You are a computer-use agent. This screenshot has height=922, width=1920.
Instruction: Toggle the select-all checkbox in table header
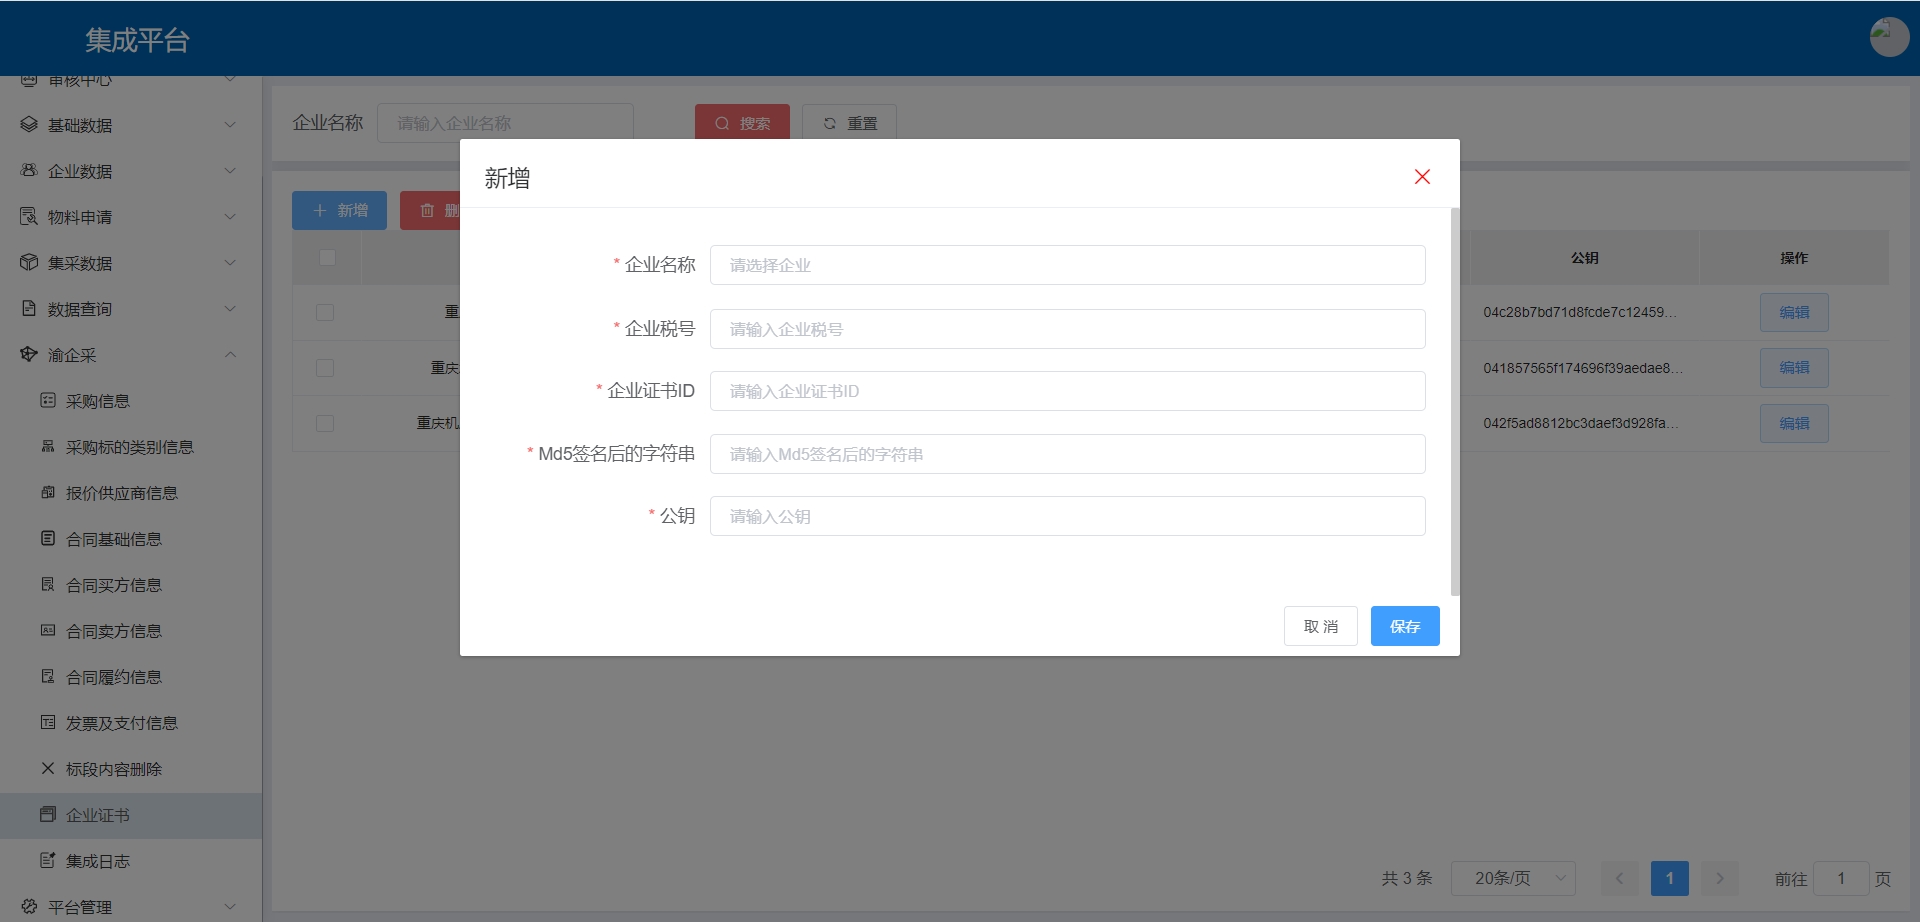click(327, 258)
